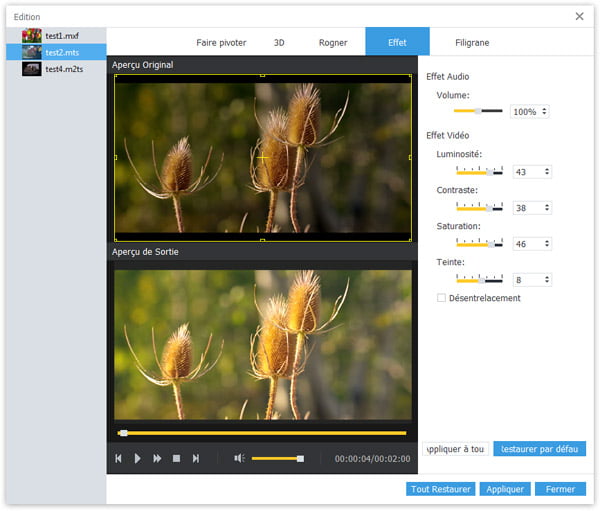Open the Rogner tab
The height and width of the screenshot is (511, 600).
click(x=333, y=43)
